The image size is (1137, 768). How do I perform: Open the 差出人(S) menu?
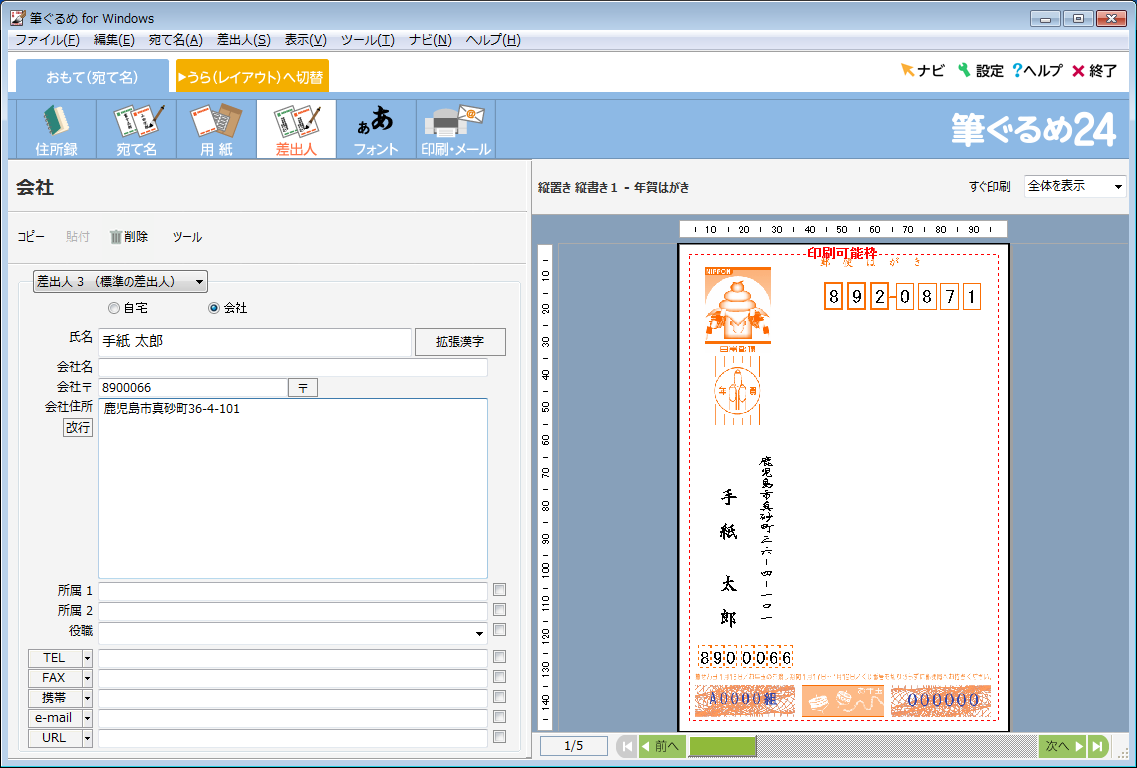coord(244,40)
